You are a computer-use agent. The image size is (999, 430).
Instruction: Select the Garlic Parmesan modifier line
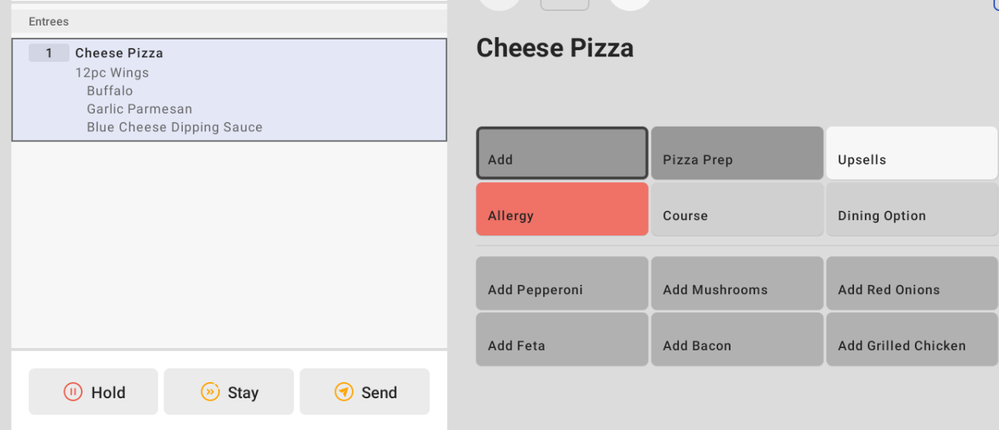[139, 109]
